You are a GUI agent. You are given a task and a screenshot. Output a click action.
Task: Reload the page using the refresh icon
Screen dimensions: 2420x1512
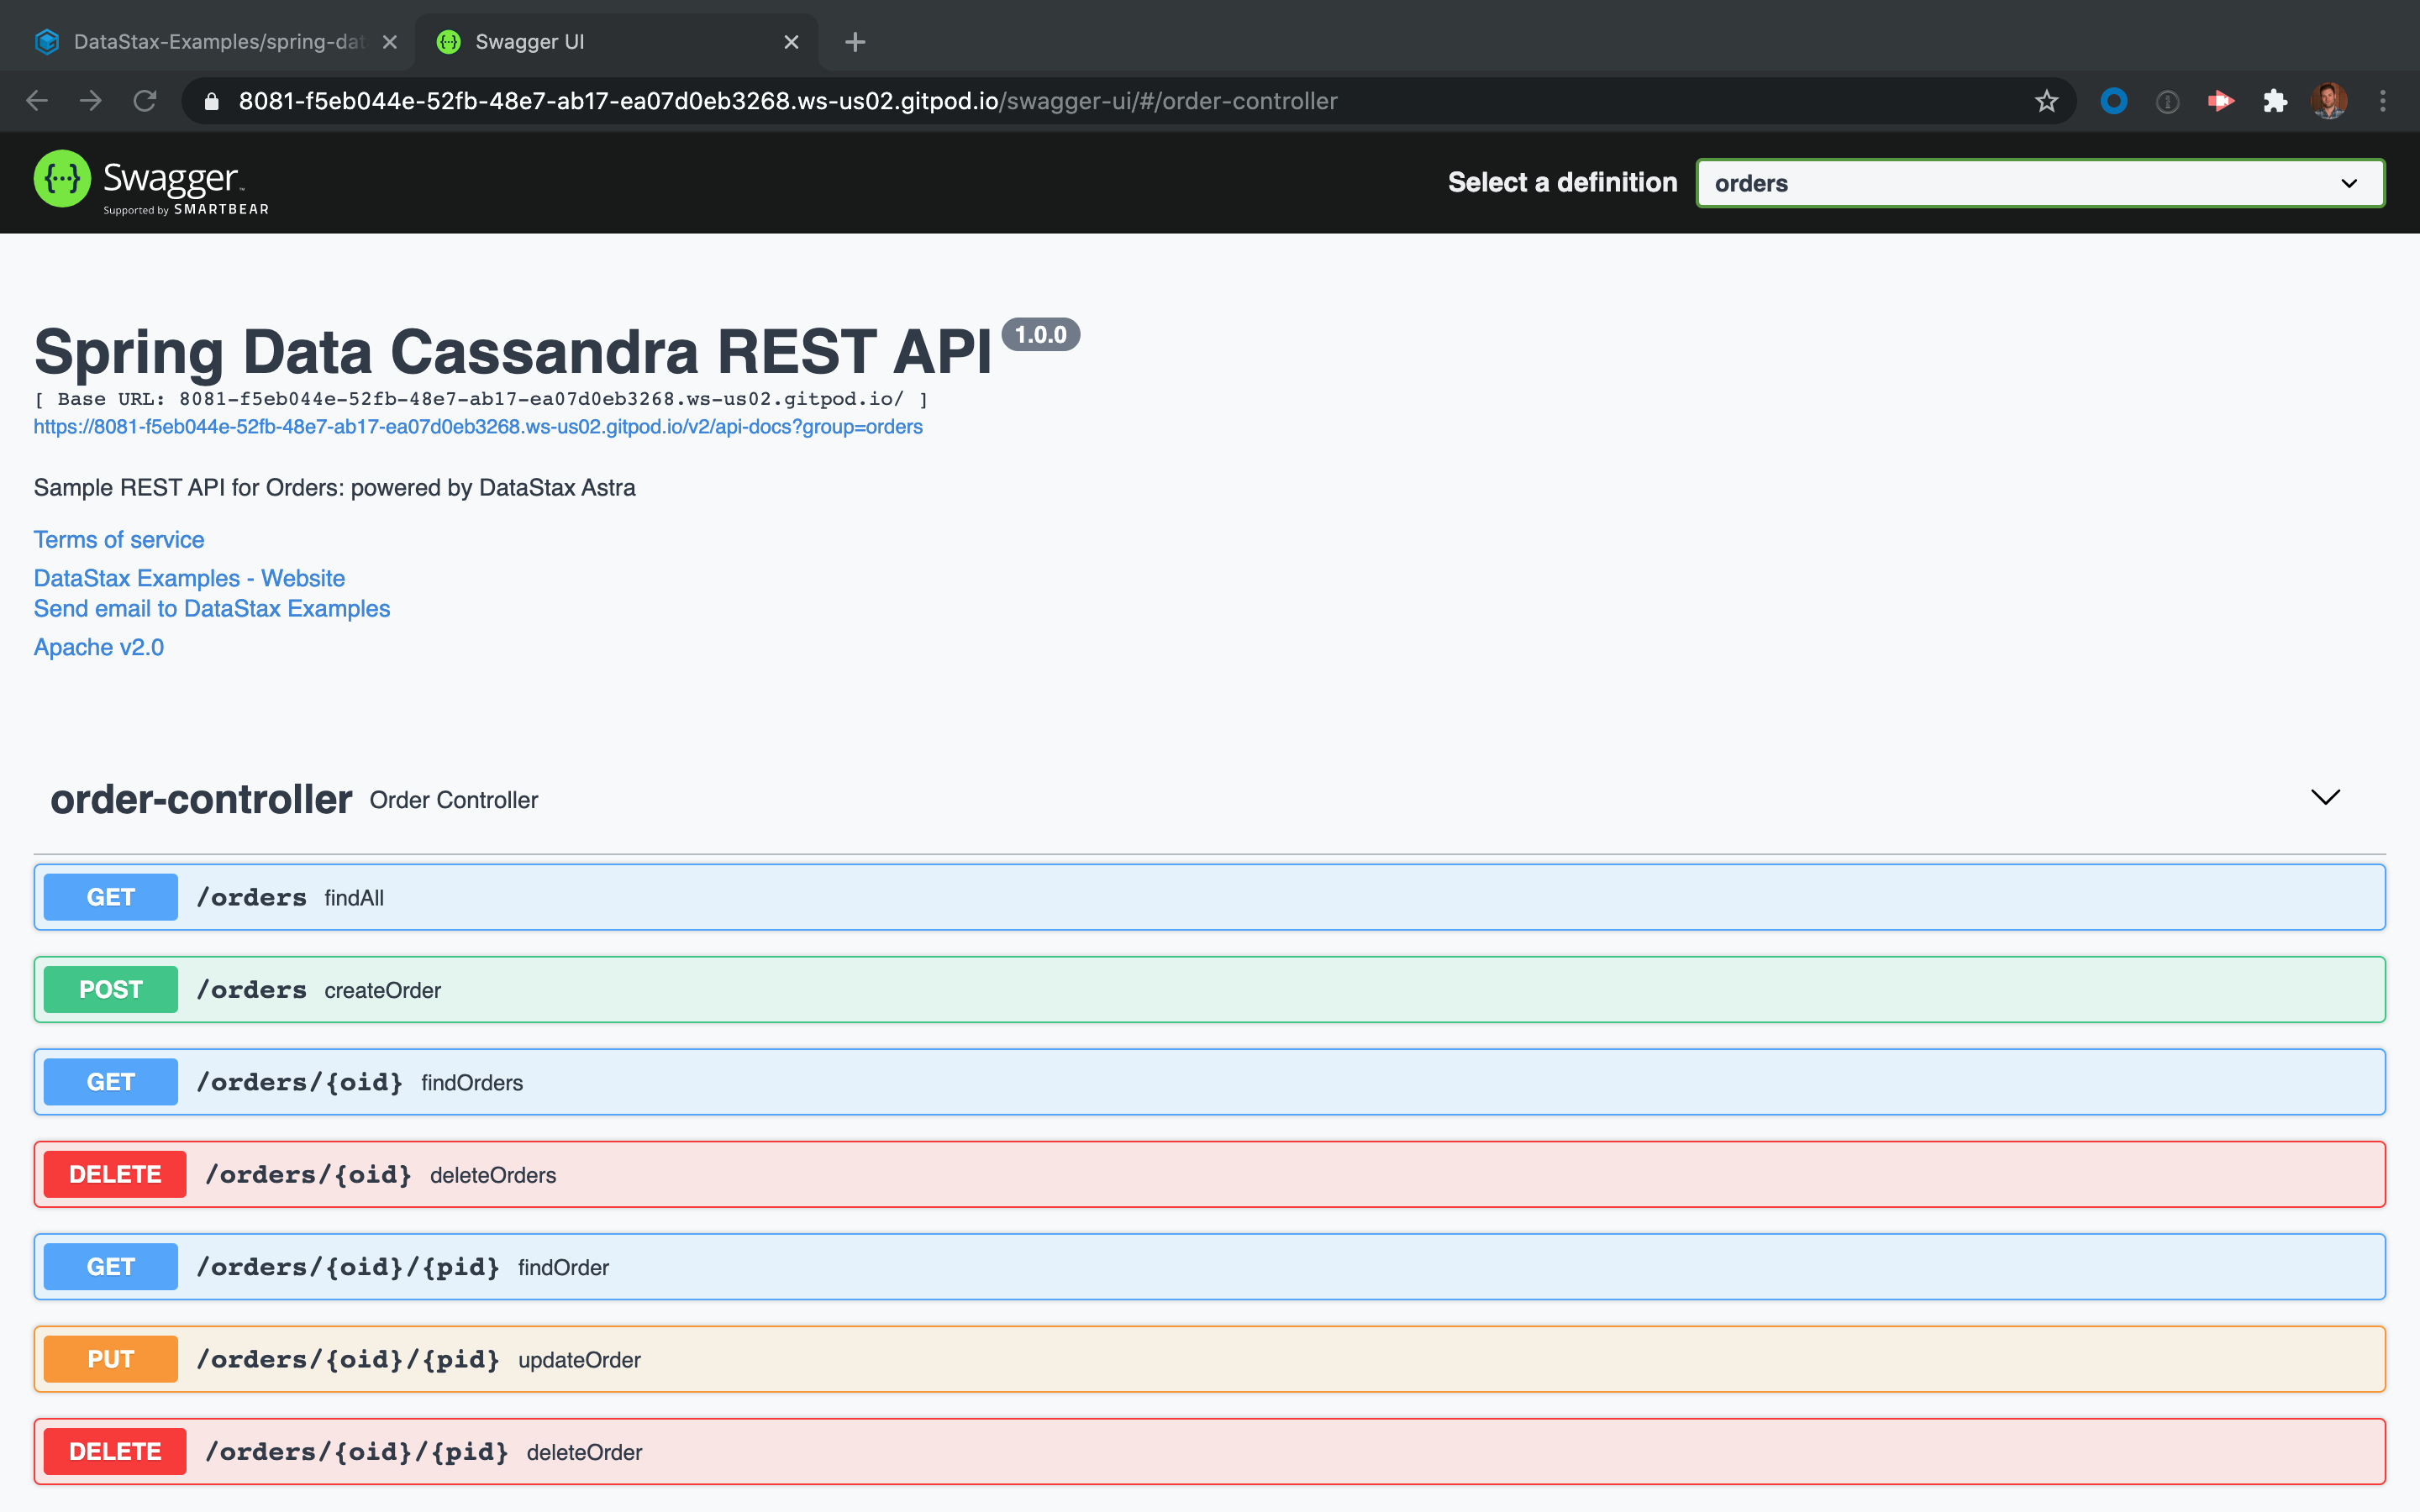[x=145, y=100]
